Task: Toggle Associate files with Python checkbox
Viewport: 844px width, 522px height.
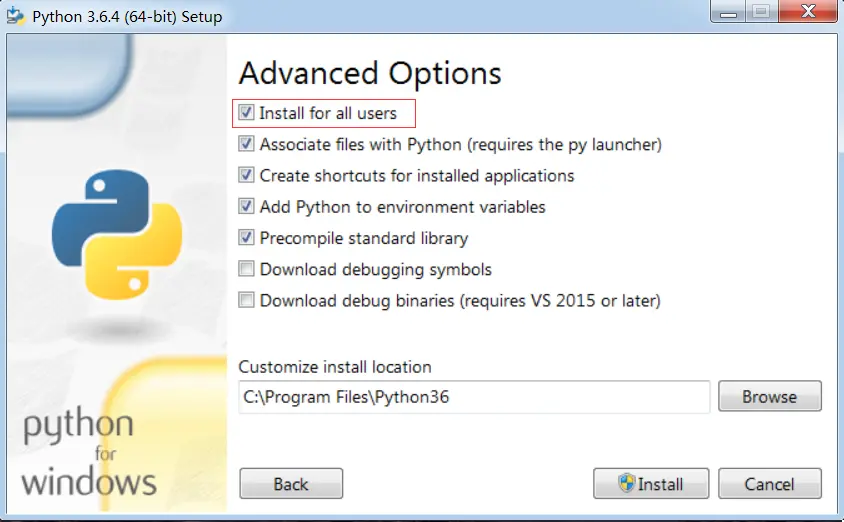Action: [x=246, y=144]
